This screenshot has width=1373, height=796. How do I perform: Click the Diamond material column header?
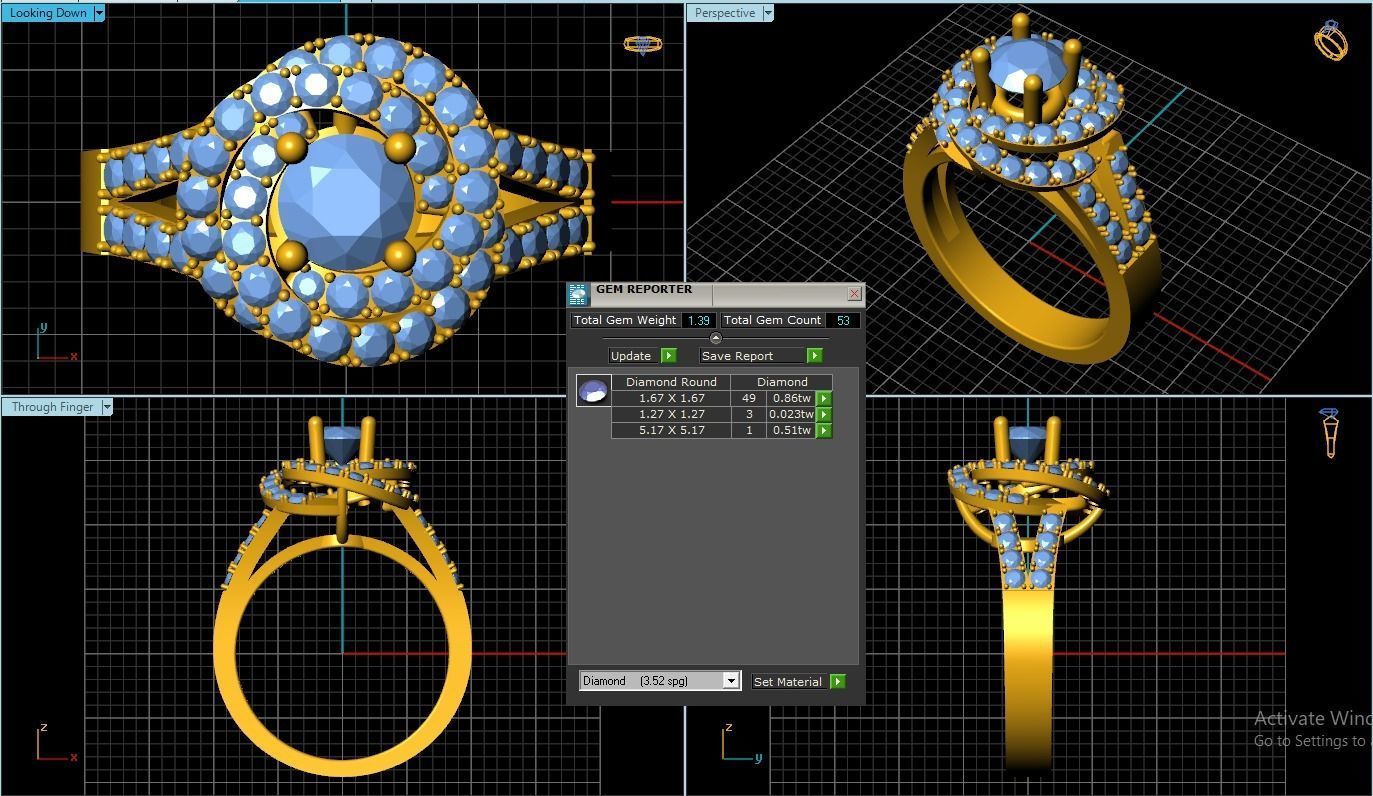point(782,382)
